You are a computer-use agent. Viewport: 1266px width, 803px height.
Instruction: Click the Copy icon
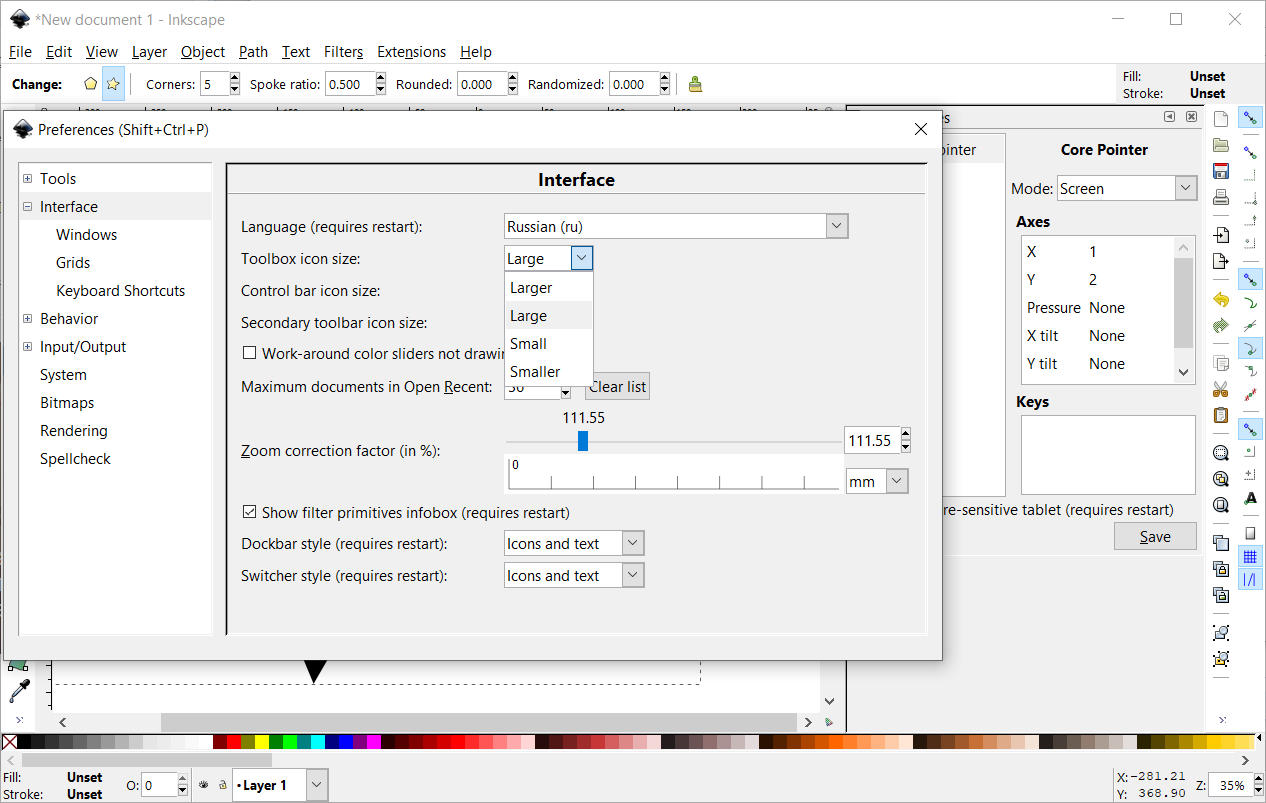pyautogui.click(x=1220, y=363)
